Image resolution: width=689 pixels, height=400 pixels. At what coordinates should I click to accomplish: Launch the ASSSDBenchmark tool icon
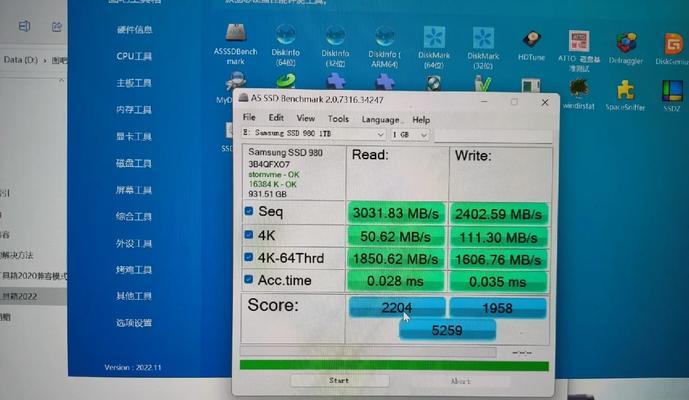pyautogui.click(x=236, y=34)
